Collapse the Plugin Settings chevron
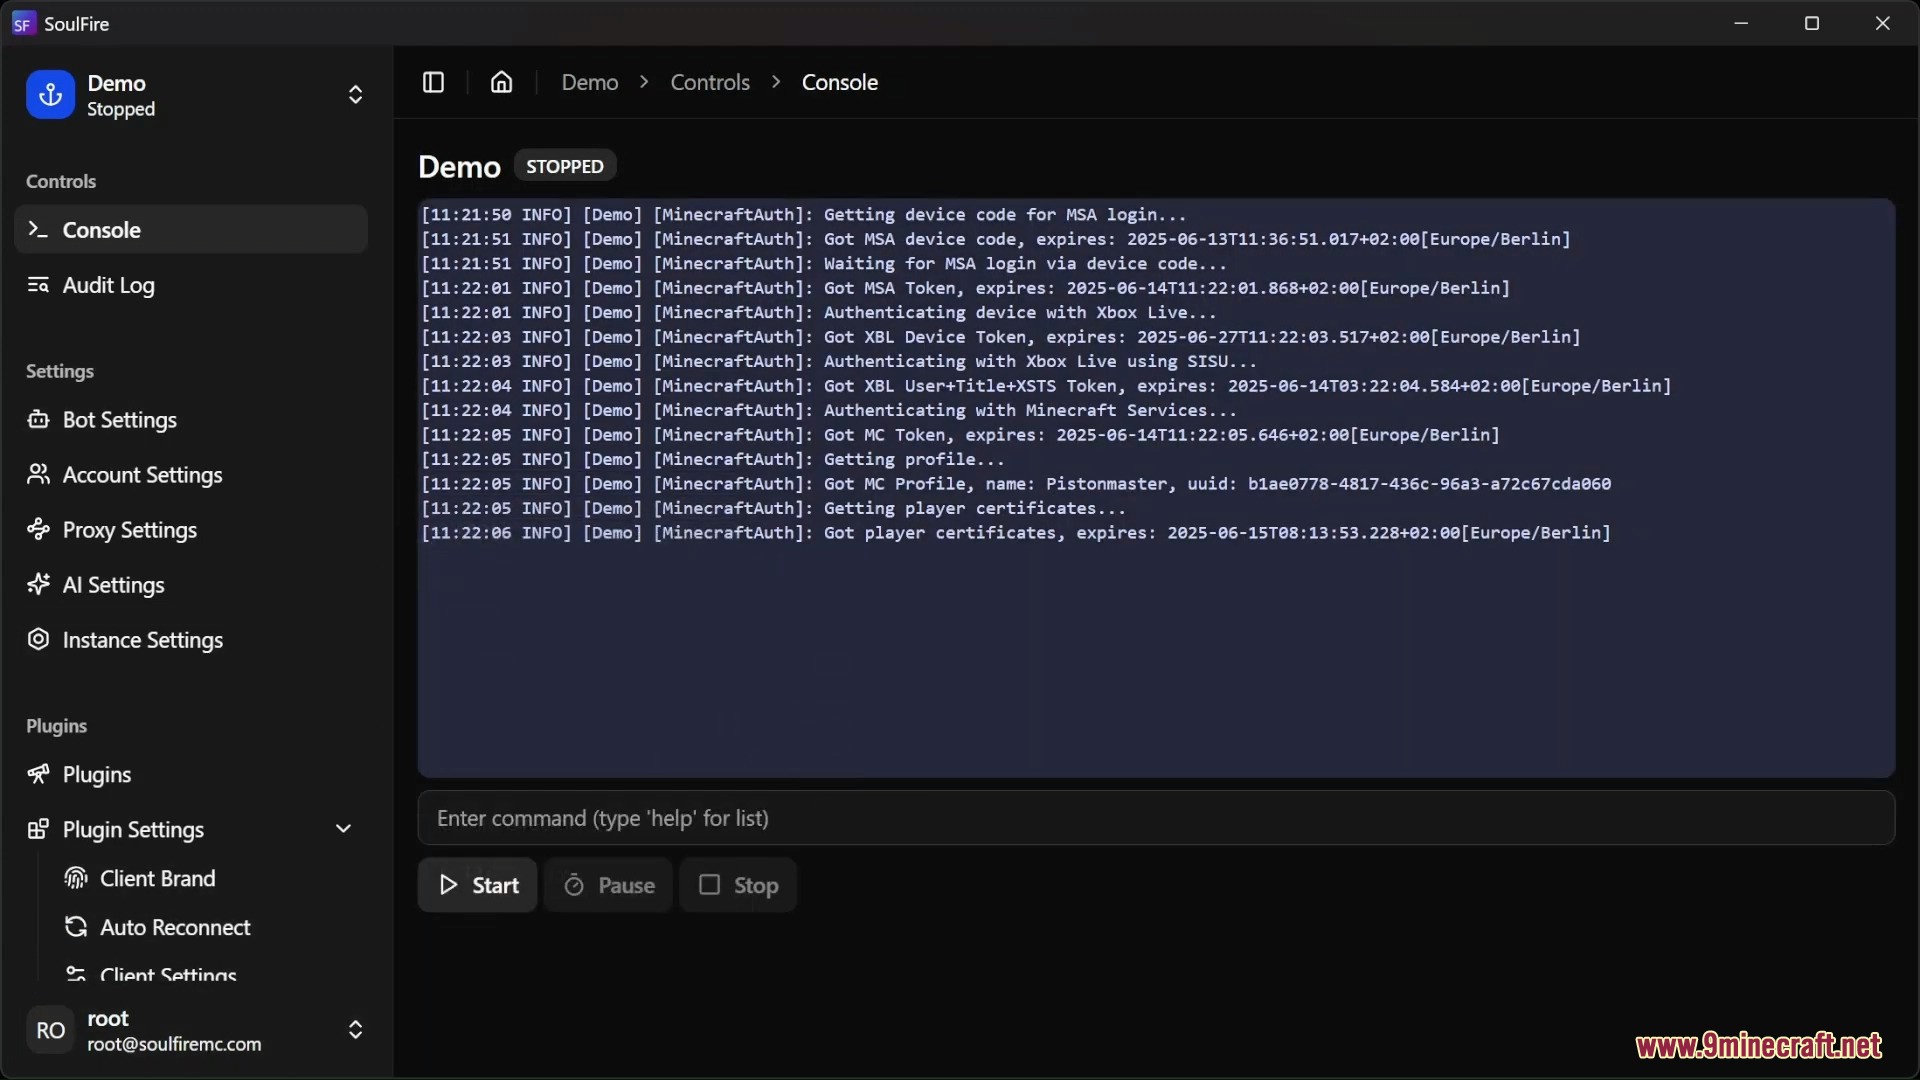The height and width of the screenshot is (1080, 1920). pyautogui.click(x=343, y=829)
